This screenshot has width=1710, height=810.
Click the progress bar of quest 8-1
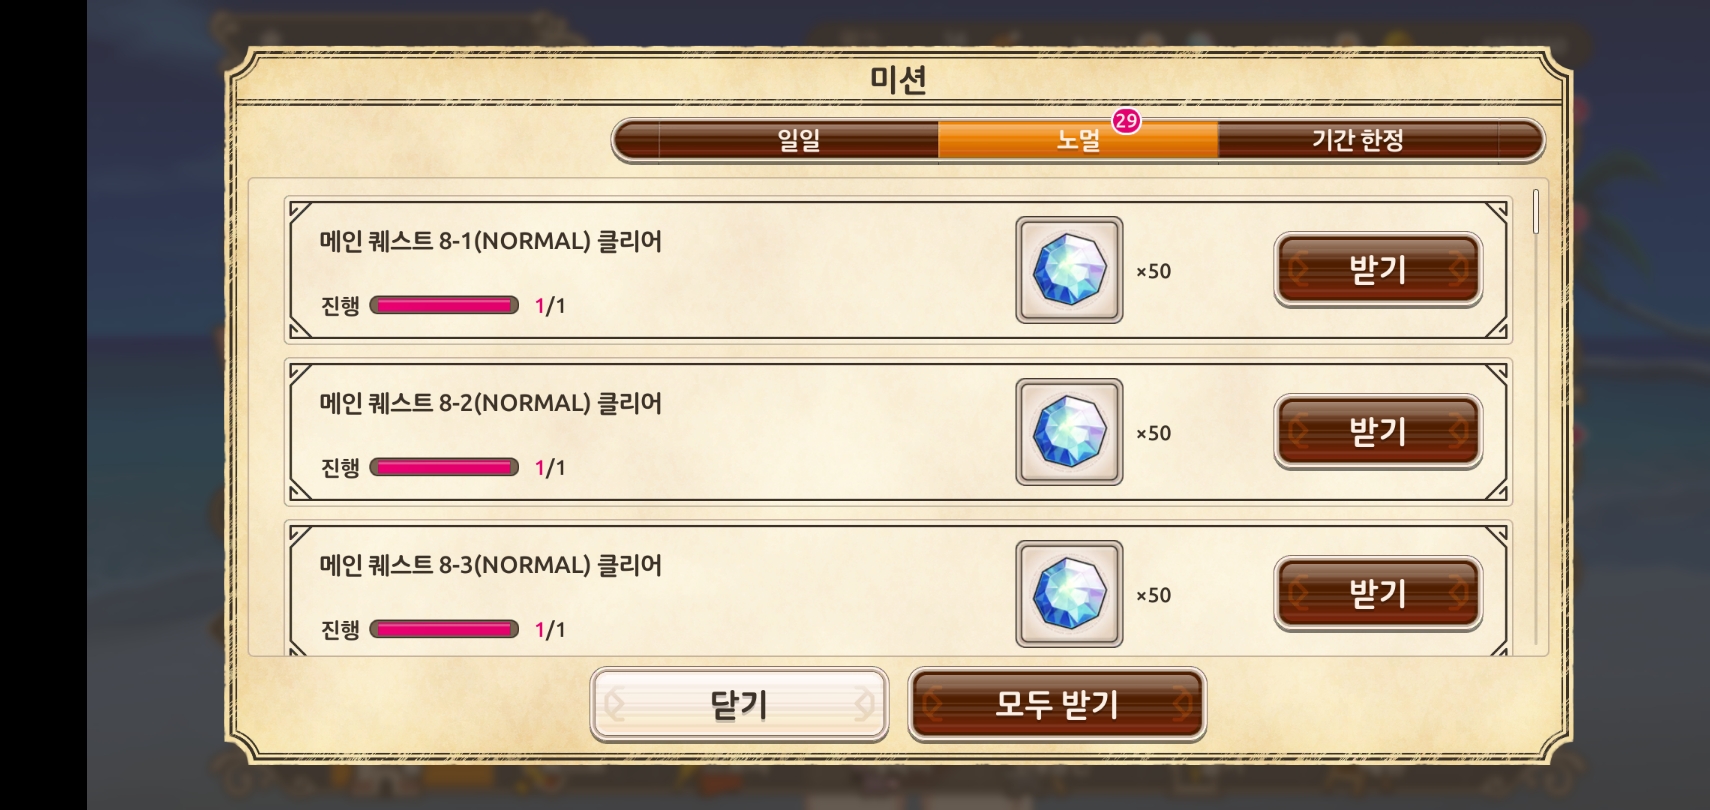pyautogui.click(x=444, y=305)
